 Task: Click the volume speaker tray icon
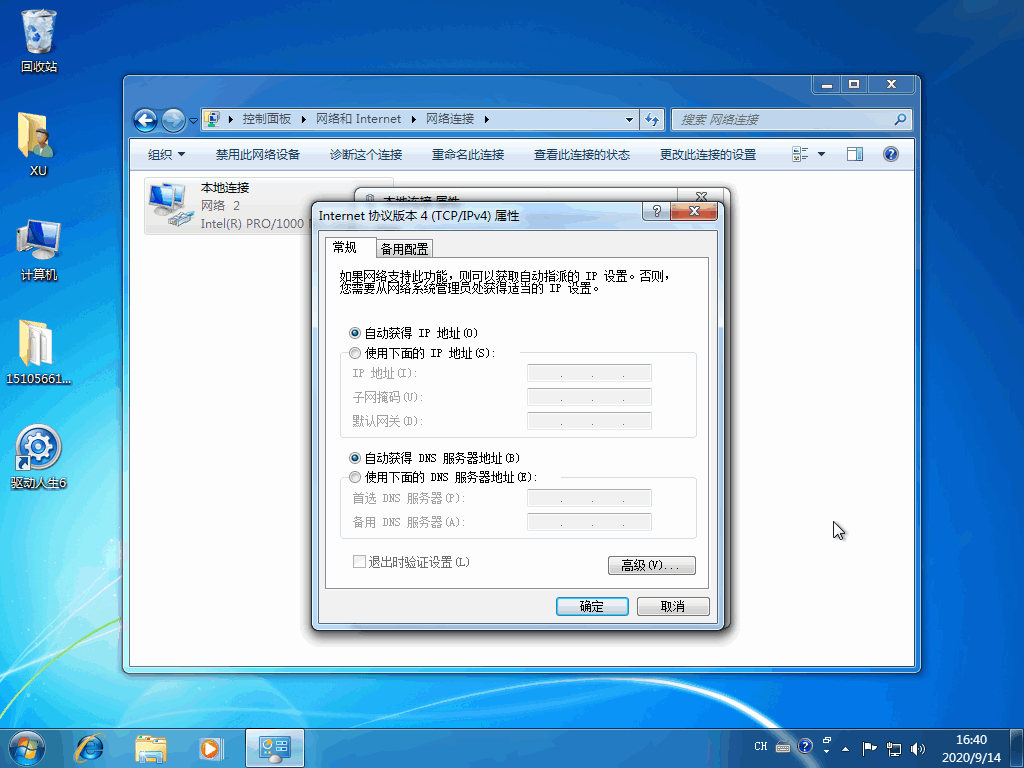coord(918,747)
